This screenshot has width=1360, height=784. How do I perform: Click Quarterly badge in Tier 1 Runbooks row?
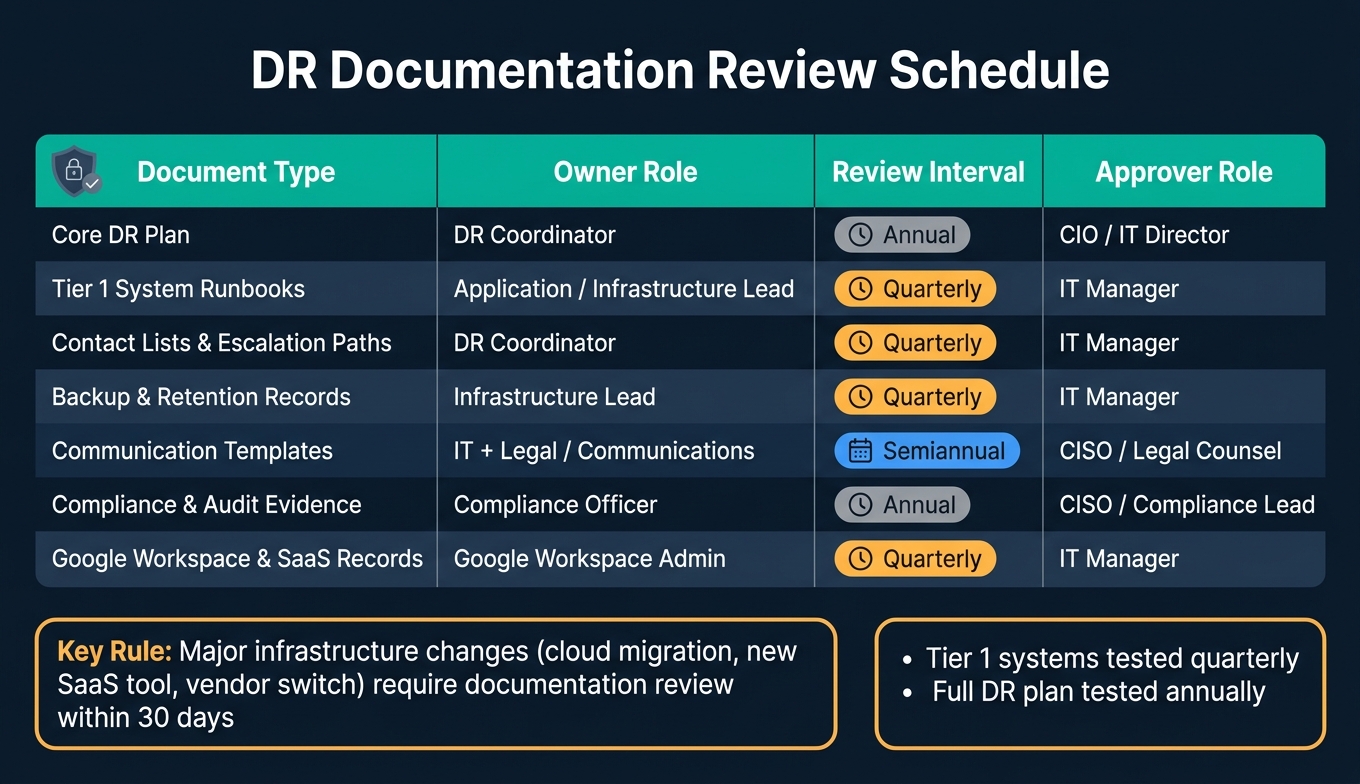pyautogui.click(x=916, y=289)
